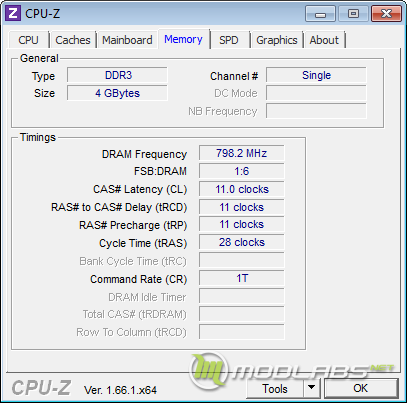Close the CPU-Z window

pos(386,14)
